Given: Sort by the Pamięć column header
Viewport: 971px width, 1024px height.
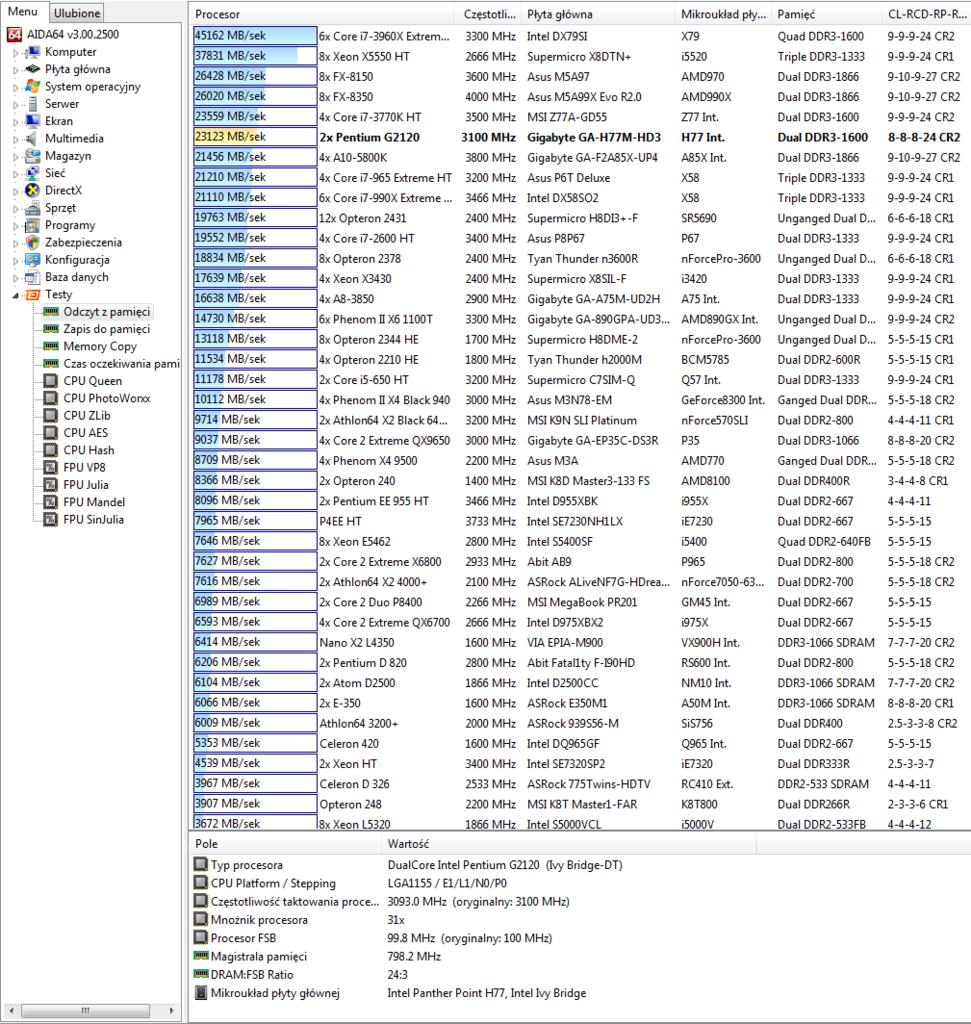Looking at the screenshot, I should pos(827,14).
